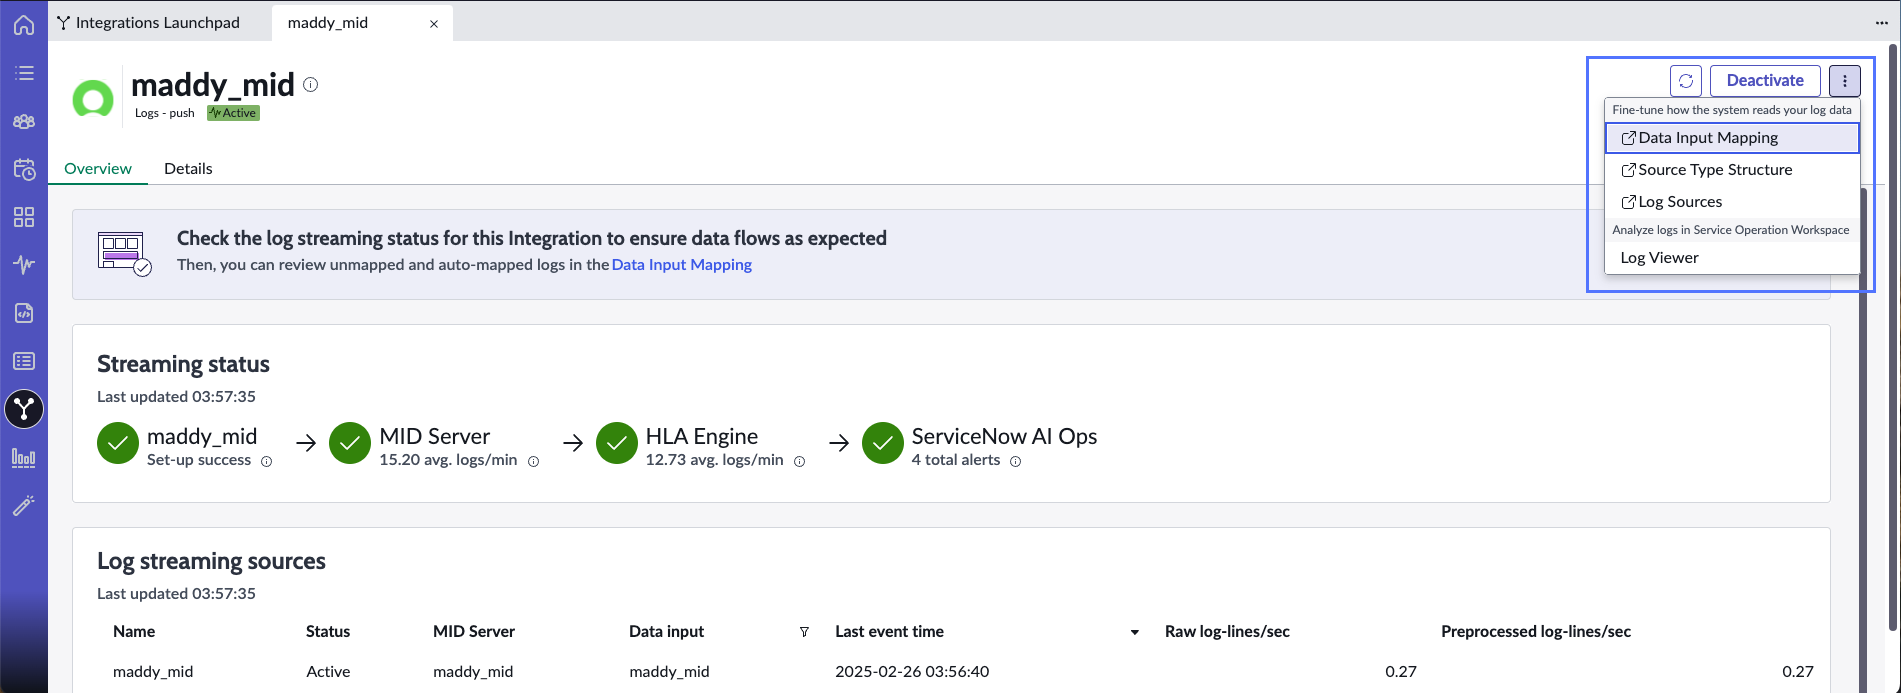
Task: Click the MID Server column header
Action: click(x=474, y=631)
